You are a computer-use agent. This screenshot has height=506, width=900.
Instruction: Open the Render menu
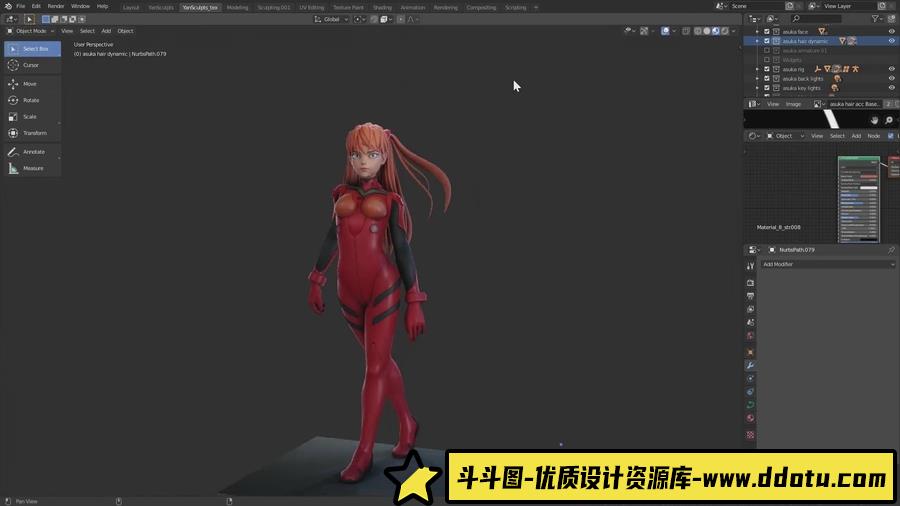[56, 6]
